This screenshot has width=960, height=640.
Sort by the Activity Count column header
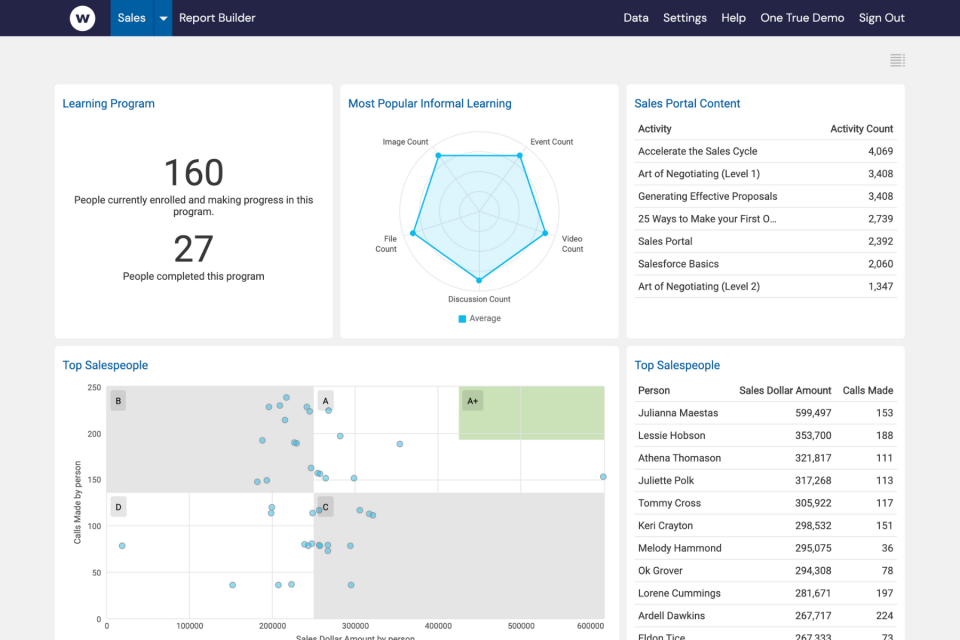point(861,129)
